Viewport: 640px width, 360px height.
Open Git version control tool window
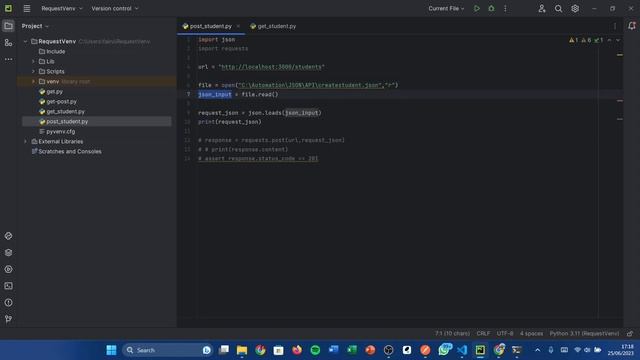[x=8, y=319]
